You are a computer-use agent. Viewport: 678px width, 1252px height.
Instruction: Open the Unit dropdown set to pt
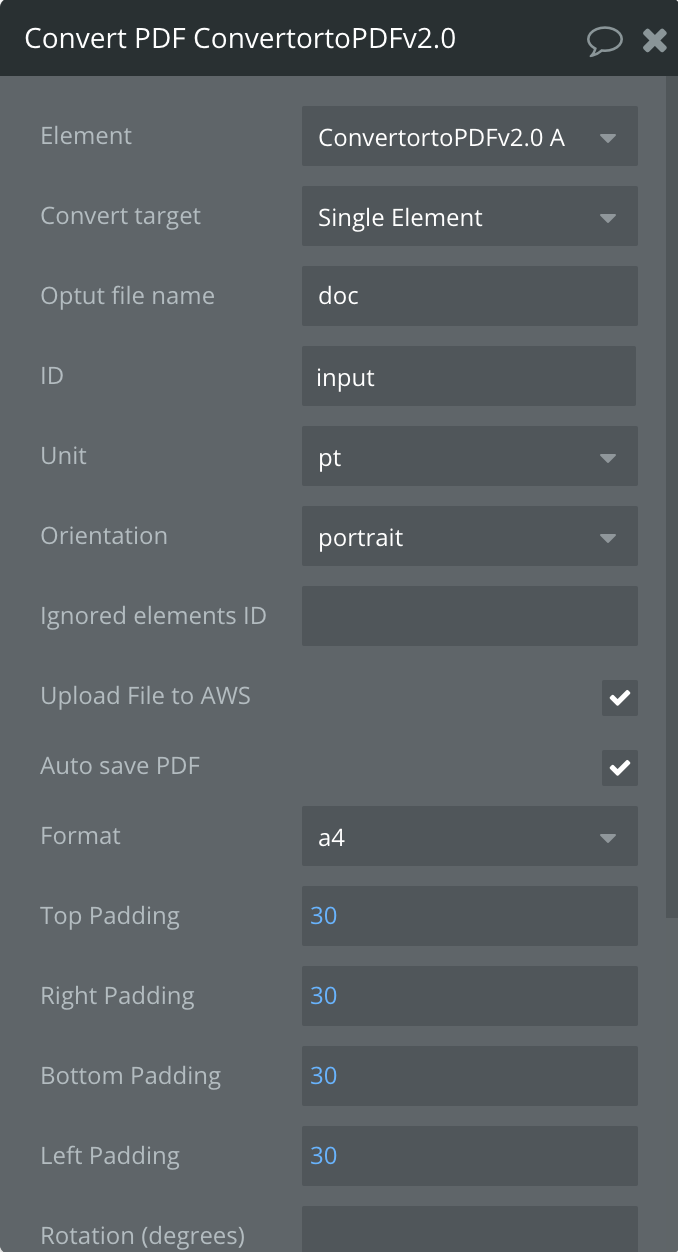tap(469, 457)
